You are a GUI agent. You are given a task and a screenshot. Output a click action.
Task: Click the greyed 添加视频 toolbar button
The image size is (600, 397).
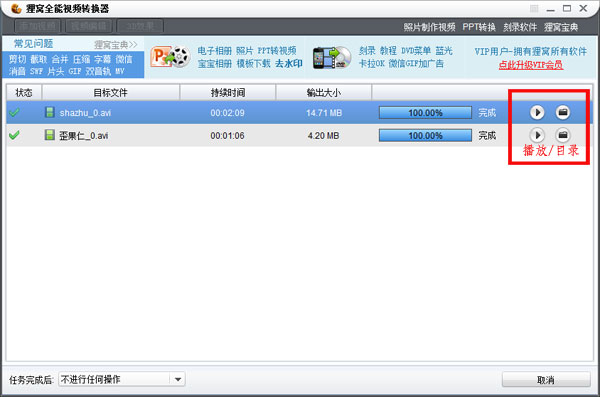coord(38,26)
